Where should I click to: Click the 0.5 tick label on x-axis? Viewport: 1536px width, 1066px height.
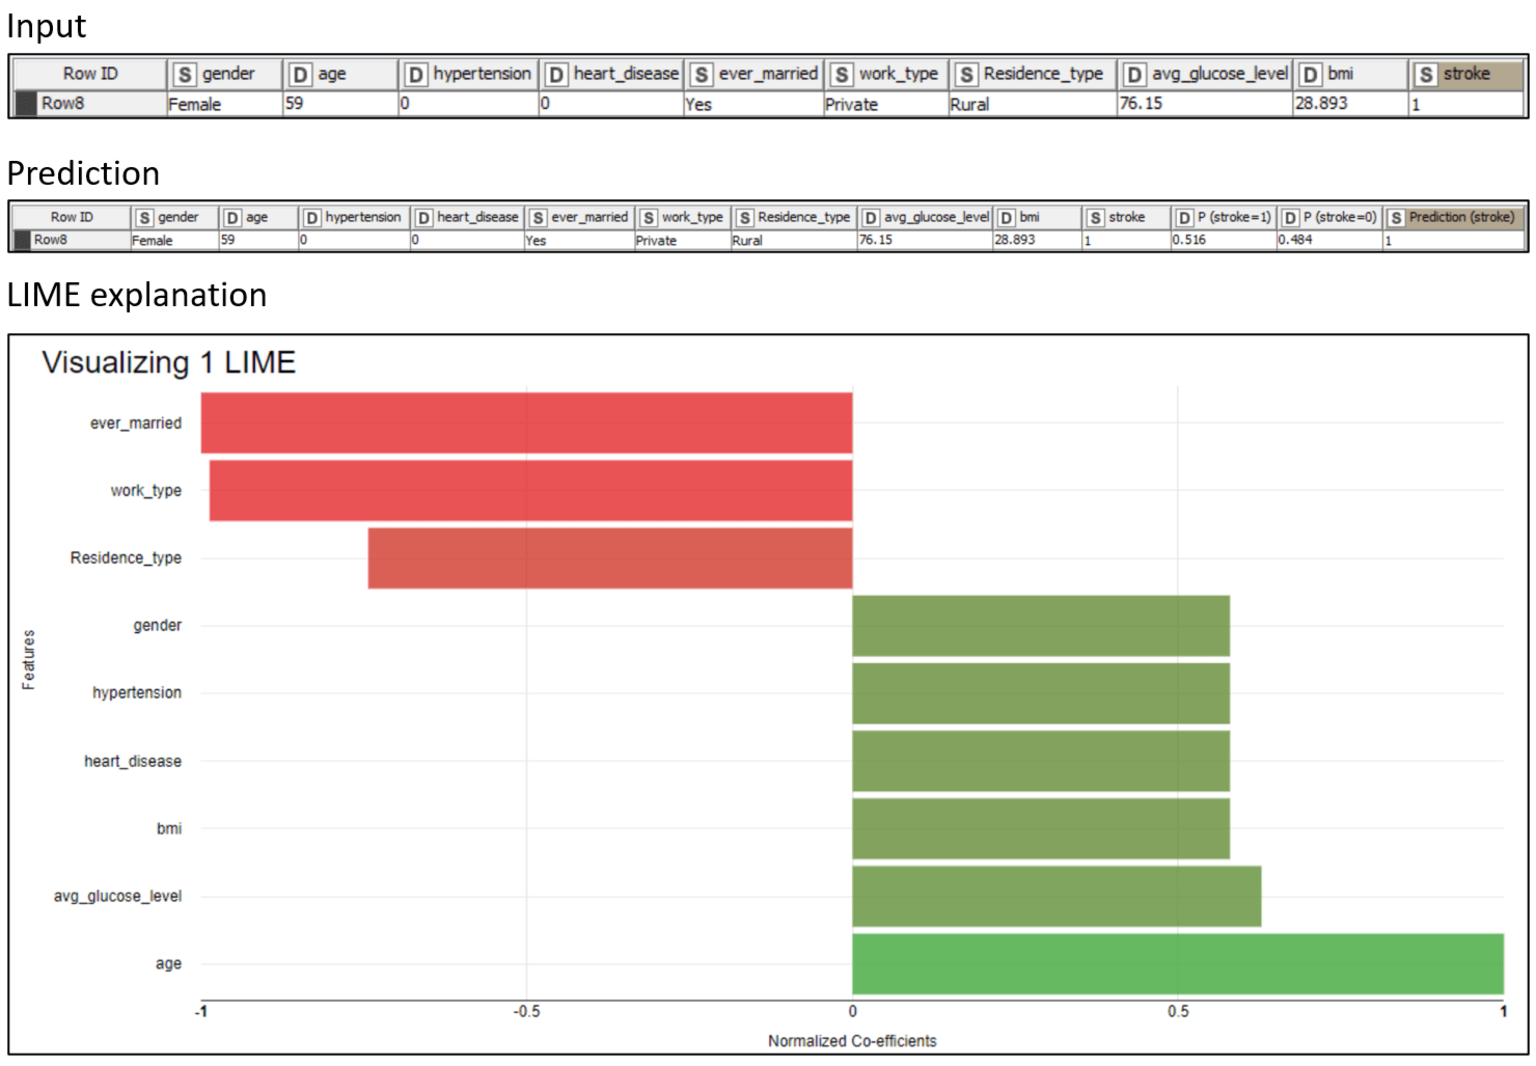[x=1178, y=1012]
